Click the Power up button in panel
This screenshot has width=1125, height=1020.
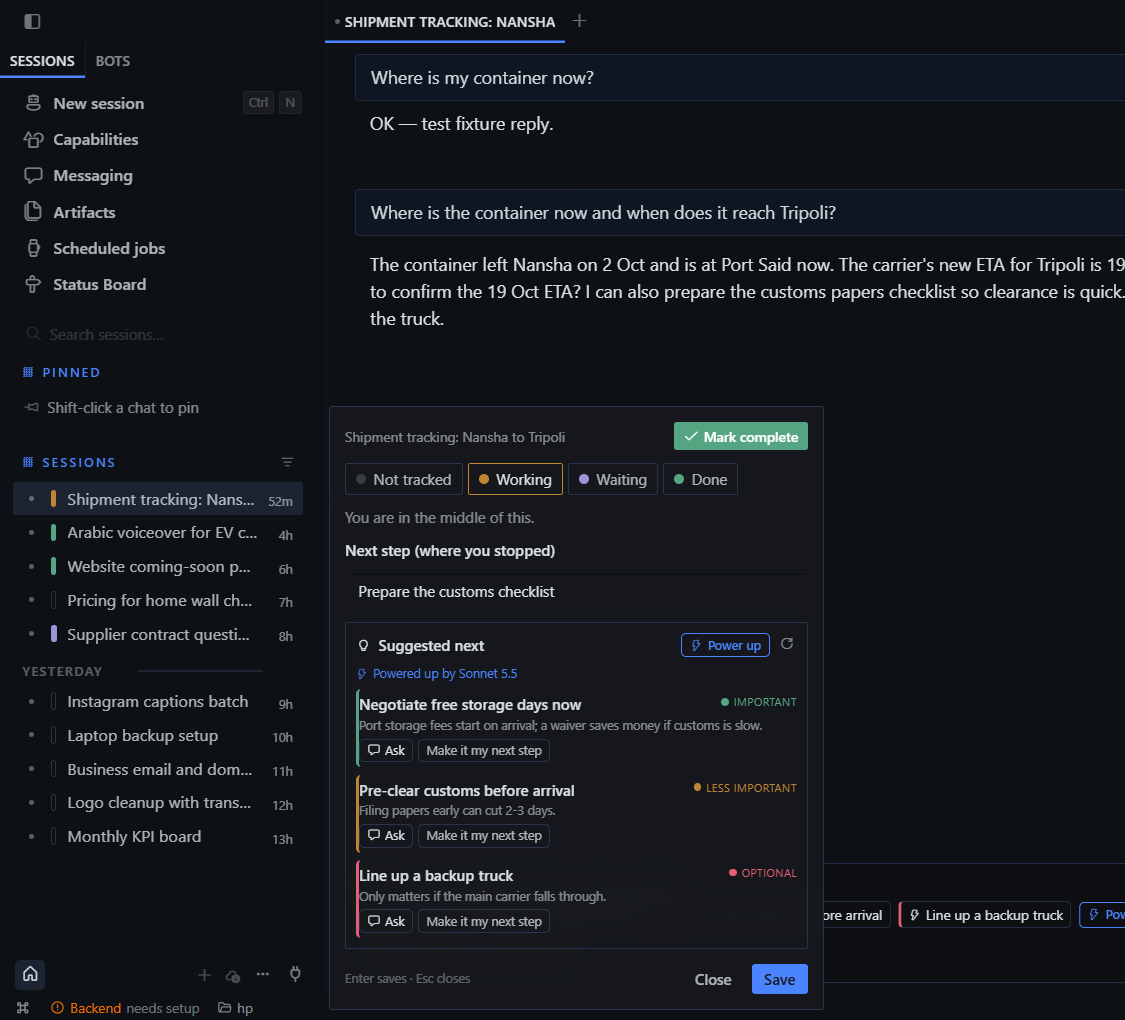(x=725, y=645)
